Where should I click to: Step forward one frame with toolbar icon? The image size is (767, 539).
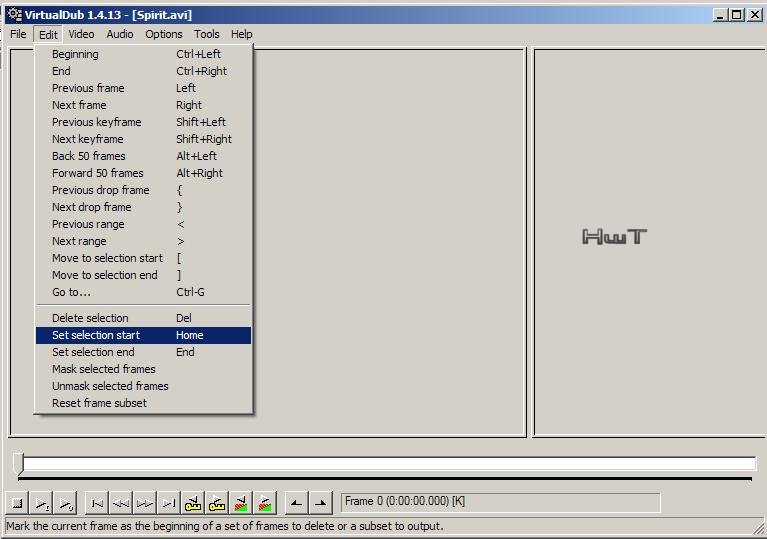(145, 503)
